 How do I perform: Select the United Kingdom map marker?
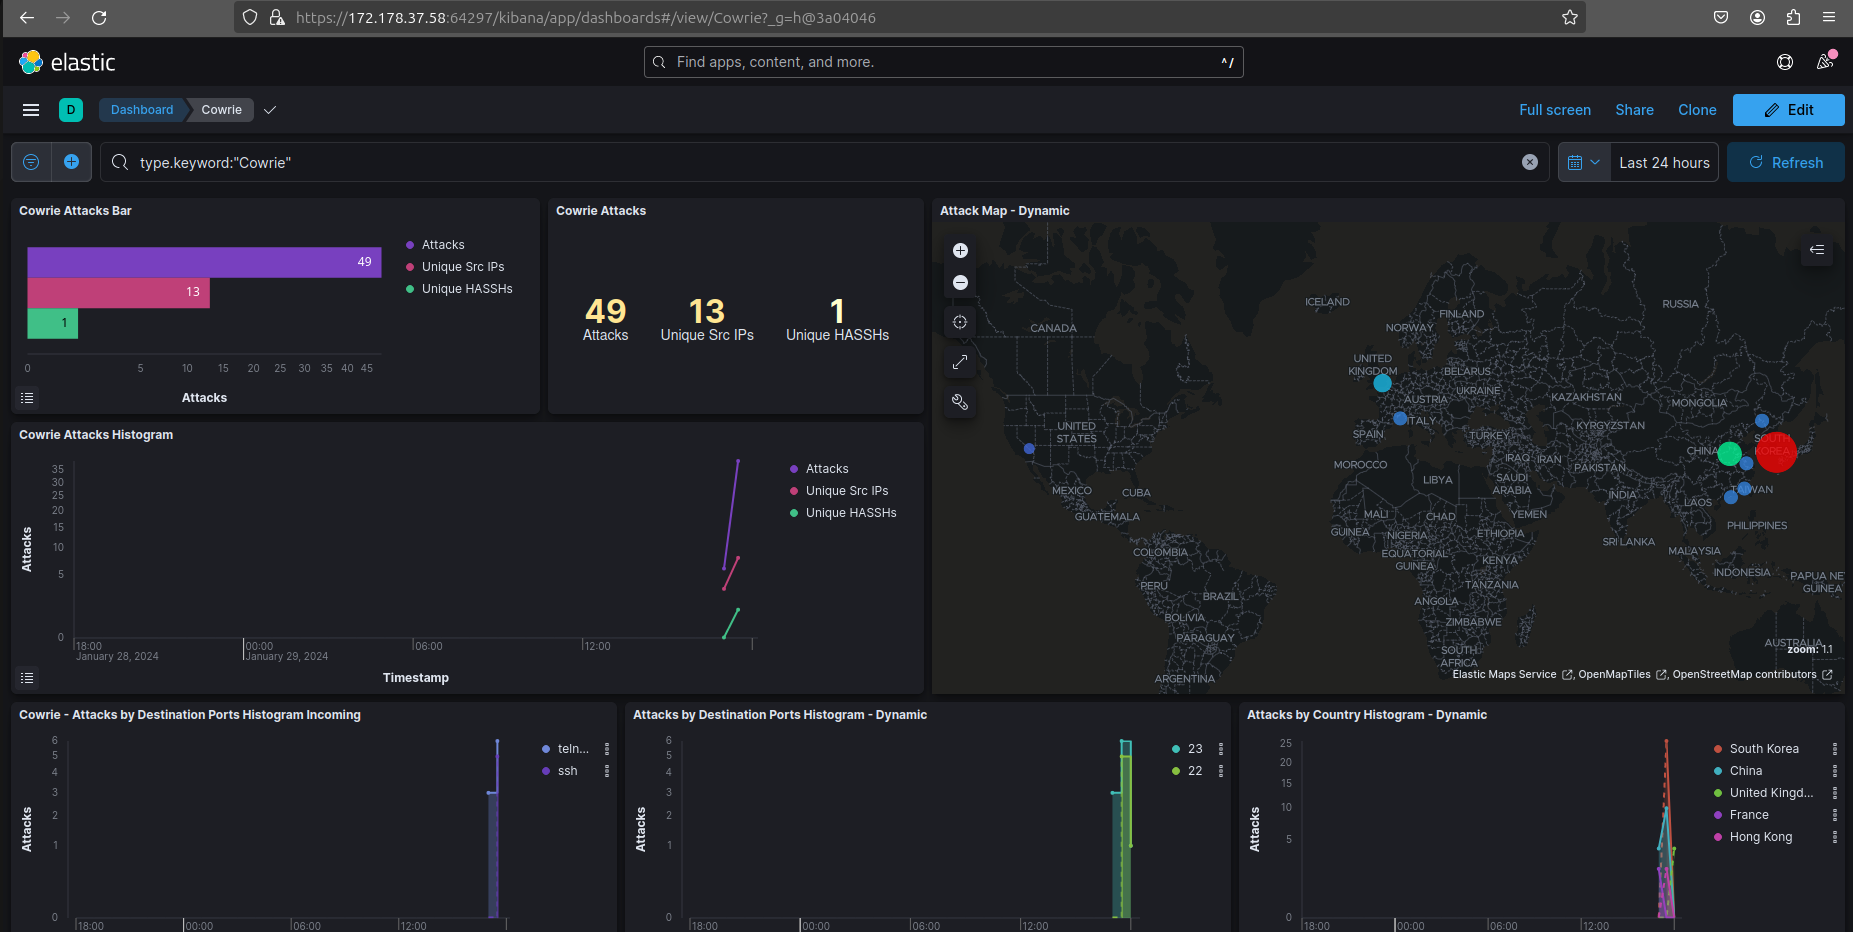(x=1382, y=382)
